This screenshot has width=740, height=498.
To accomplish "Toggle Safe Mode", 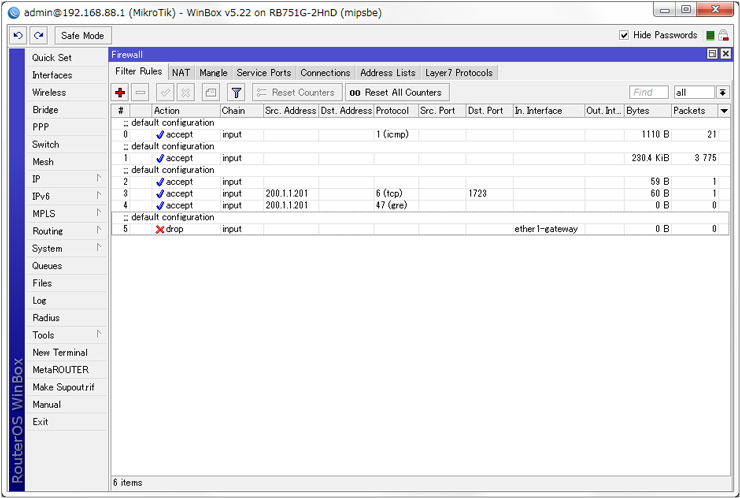I will 80,35.
